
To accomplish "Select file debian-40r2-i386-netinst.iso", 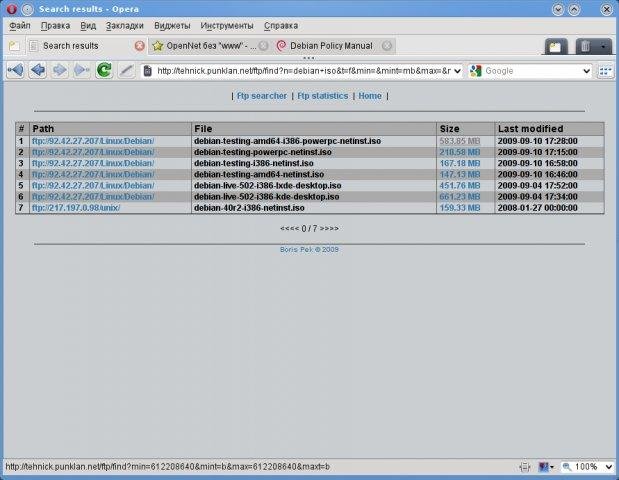I will coord(249,208).
